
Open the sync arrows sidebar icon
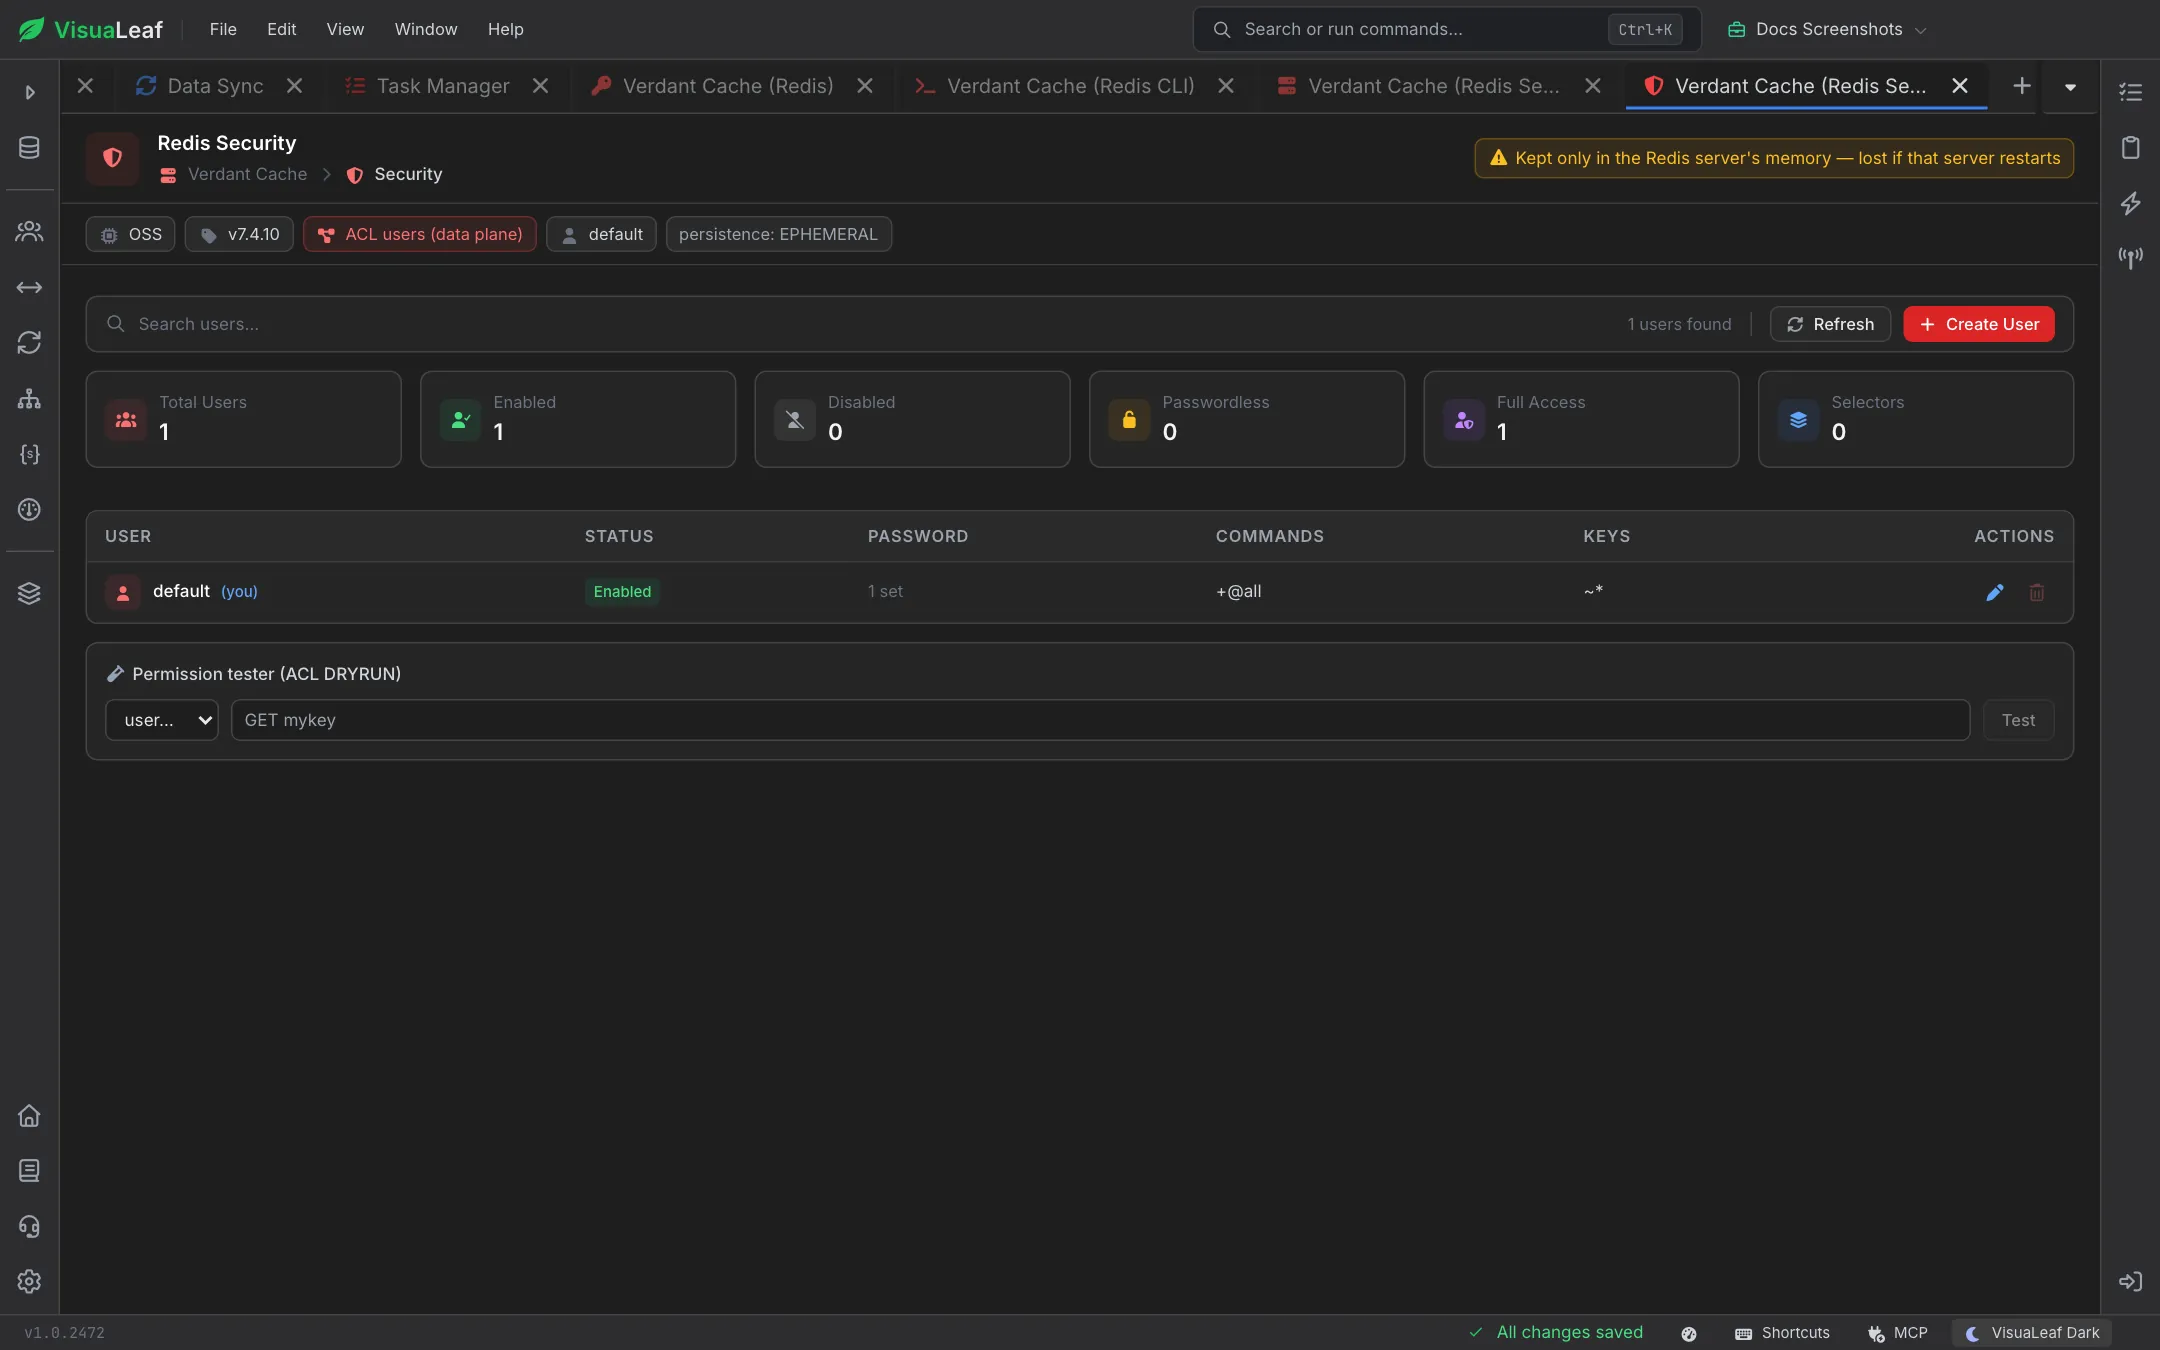click(x=29, y=343)
